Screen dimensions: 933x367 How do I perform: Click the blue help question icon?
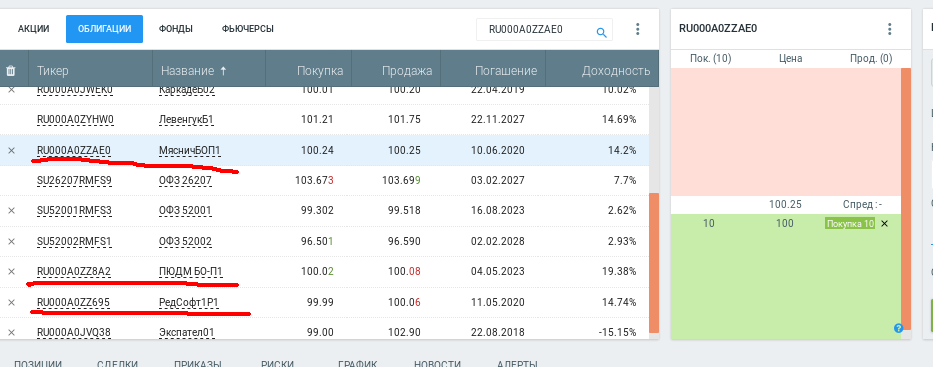(898, 328)
